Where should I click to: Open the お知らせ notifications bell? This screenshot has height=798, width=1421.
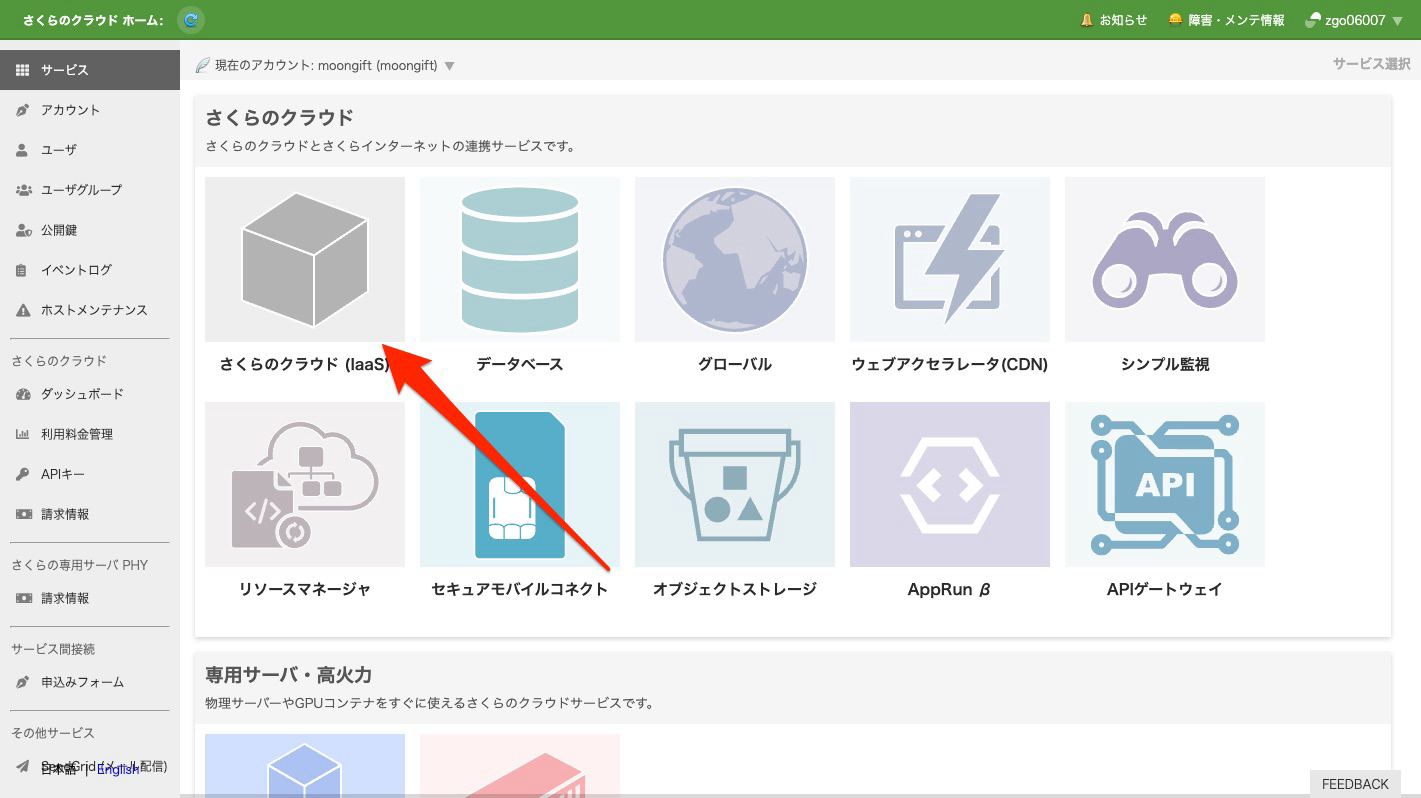[1114, 20]
